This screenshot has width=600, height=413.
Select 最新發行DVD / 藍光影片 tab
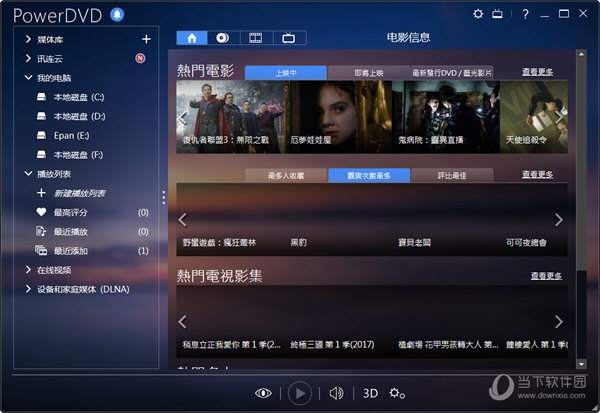click(x=452, y=73)
